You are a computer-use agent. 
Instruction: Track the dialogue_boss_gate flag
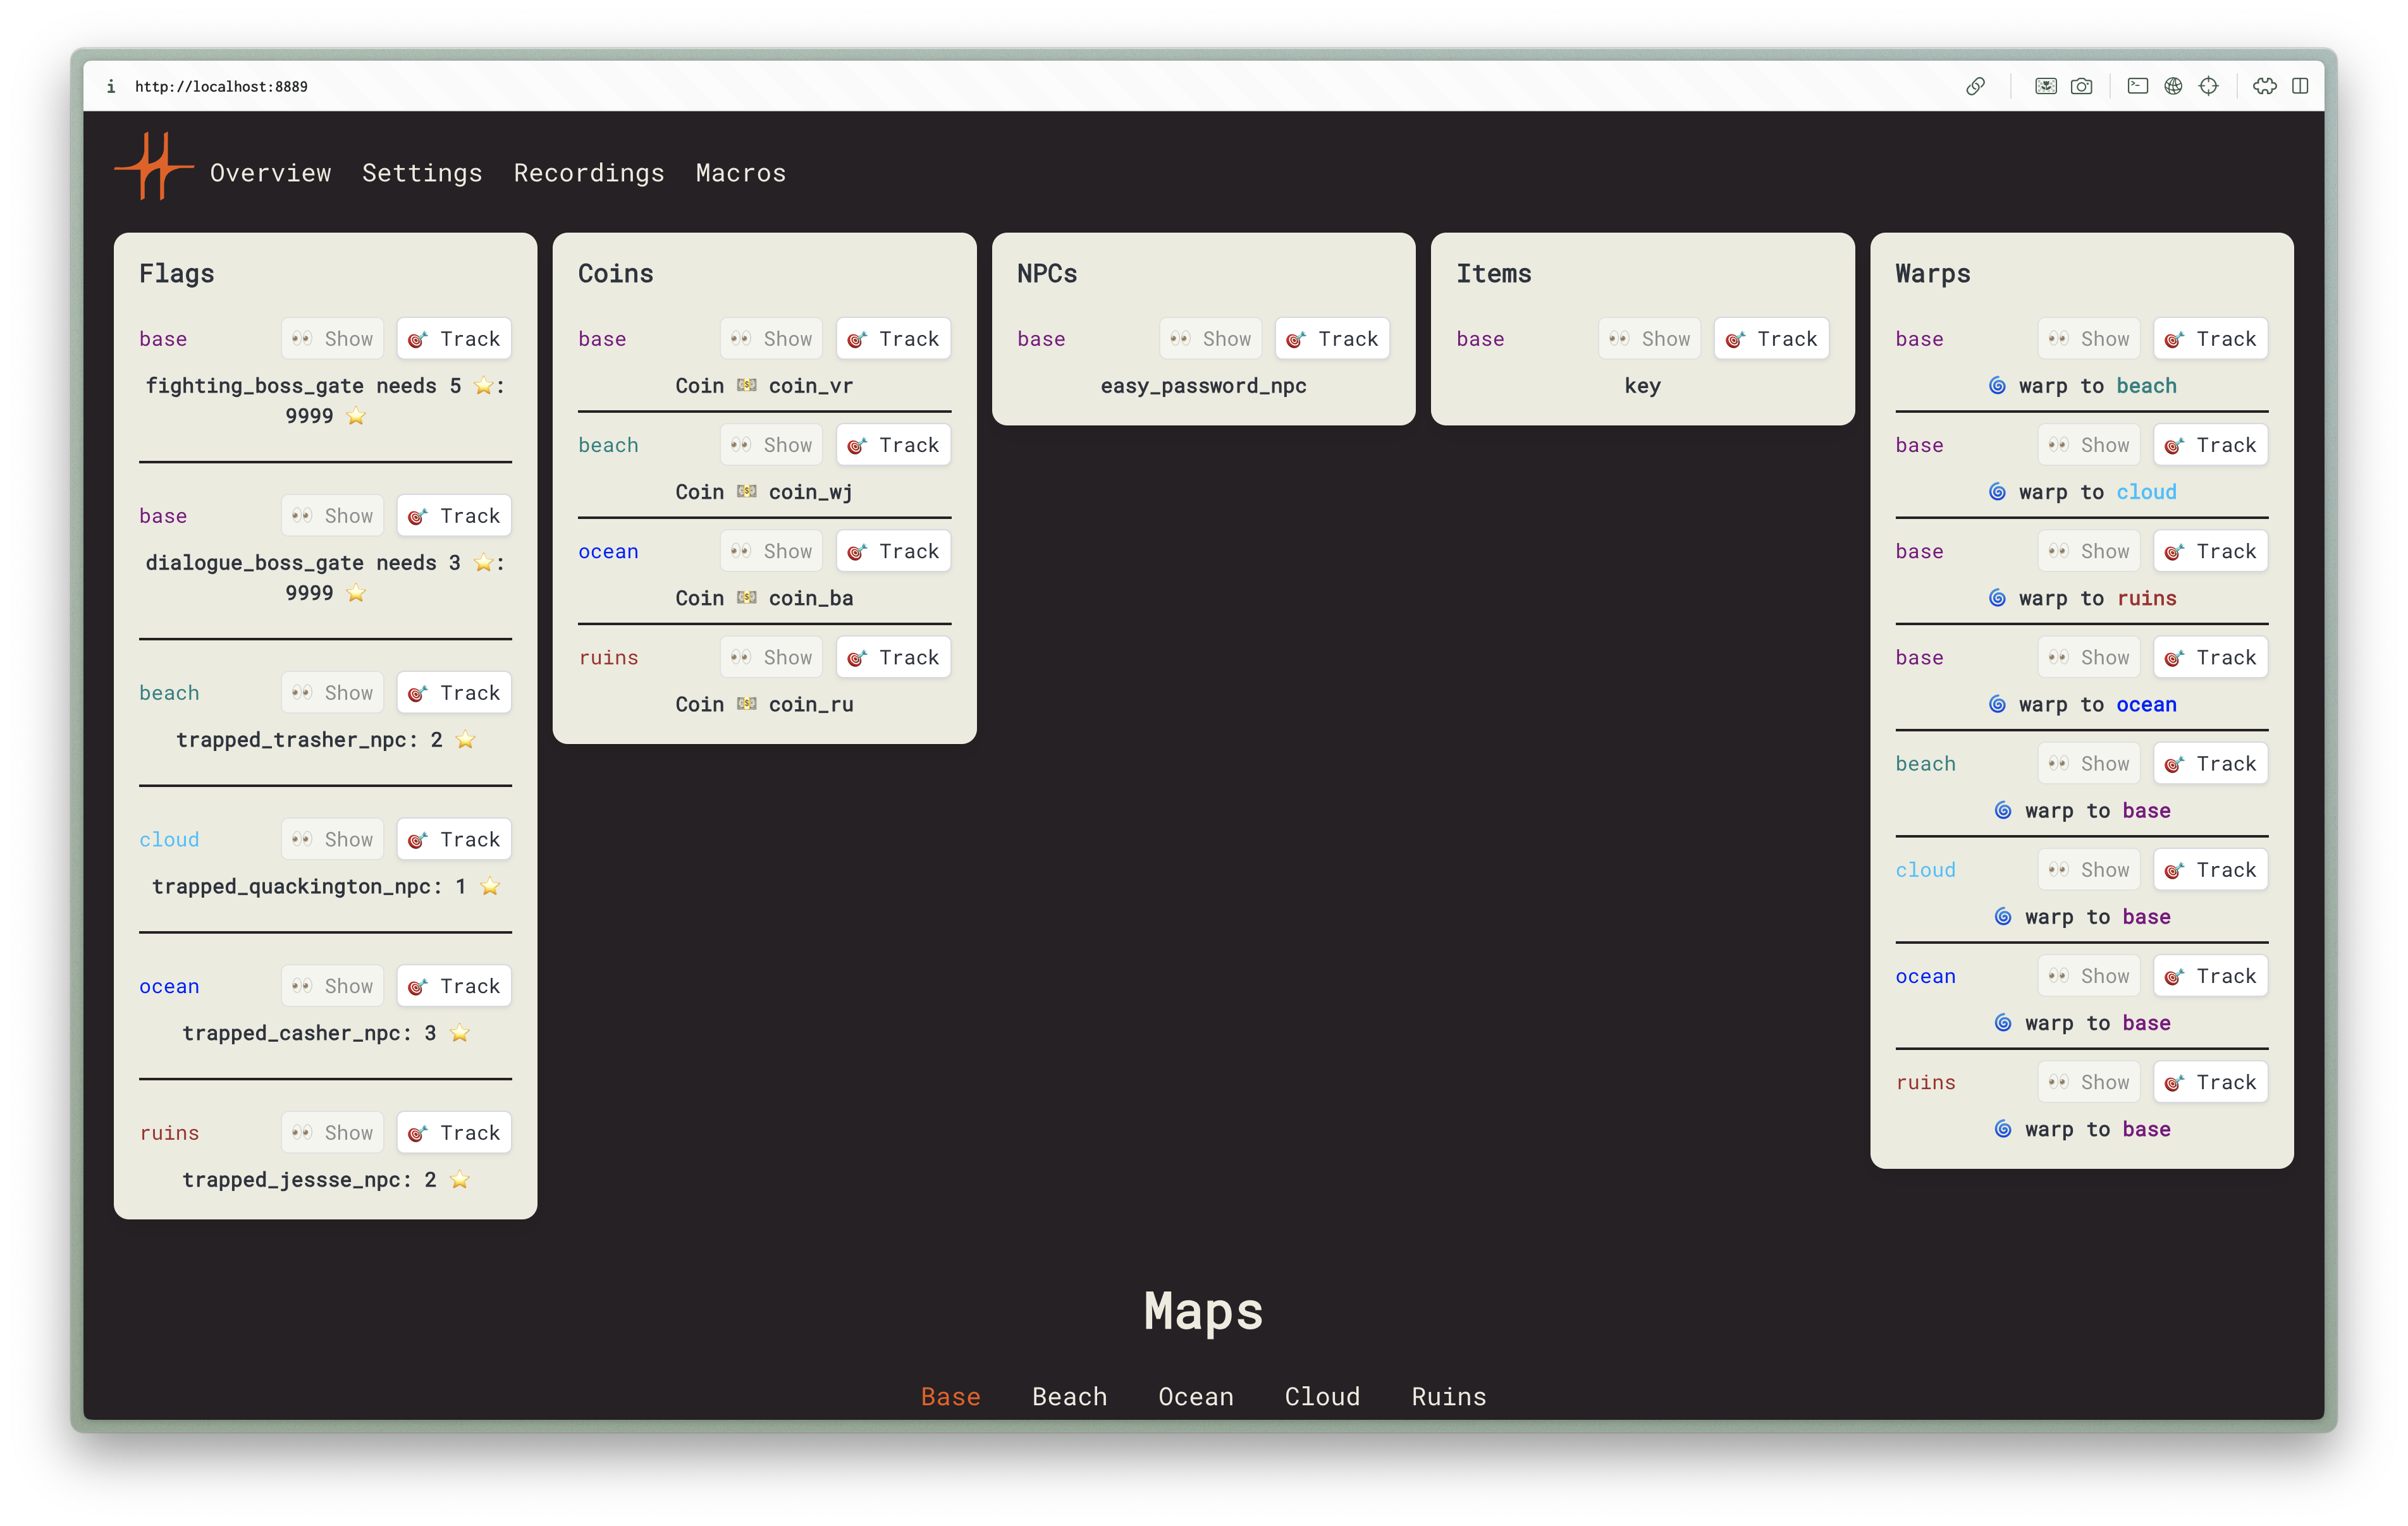click(x=454, y=516)
